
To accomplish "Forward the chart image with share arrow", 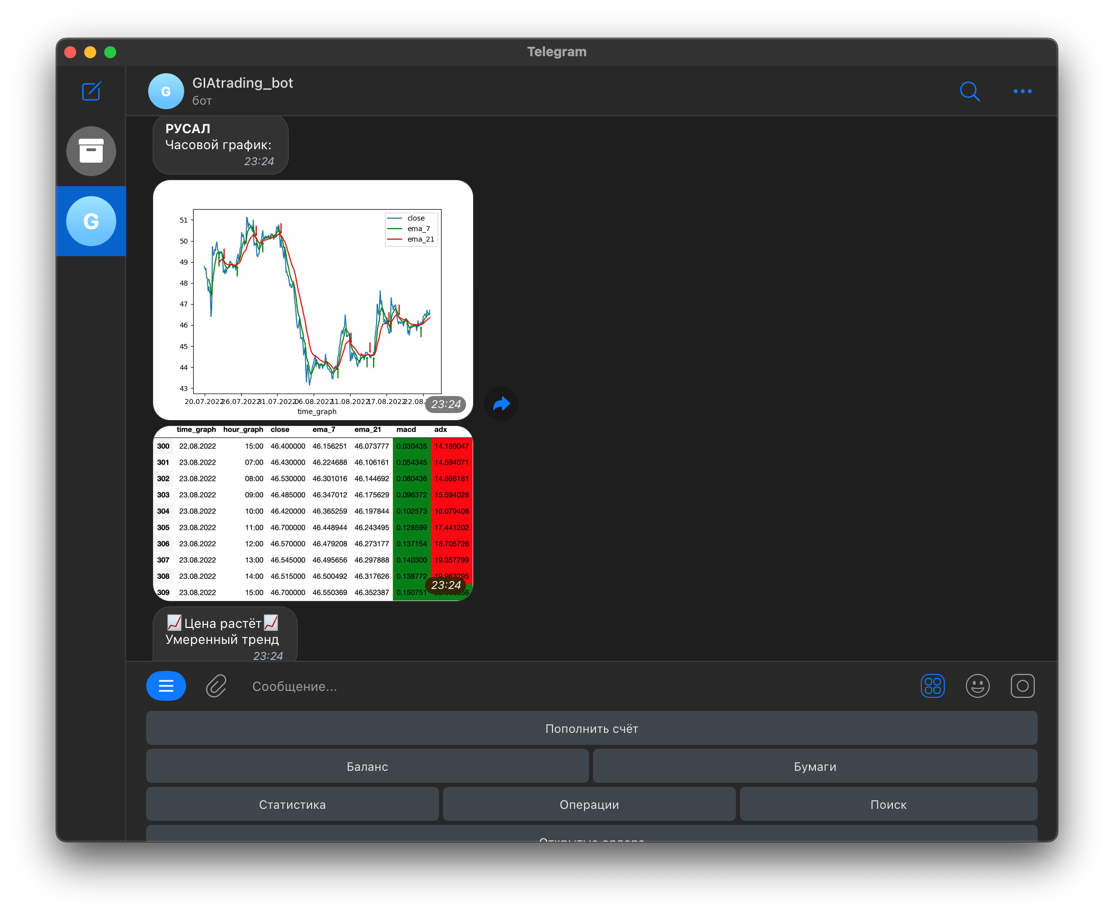I will [x=502, y=404].
